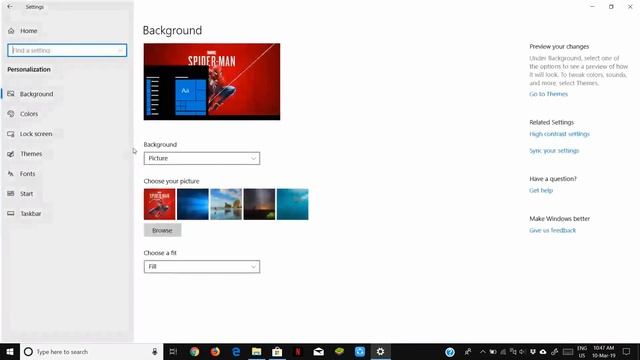The image size is (640, 360).
Task: Open Netflix from the taskbar
Action: 298,352
